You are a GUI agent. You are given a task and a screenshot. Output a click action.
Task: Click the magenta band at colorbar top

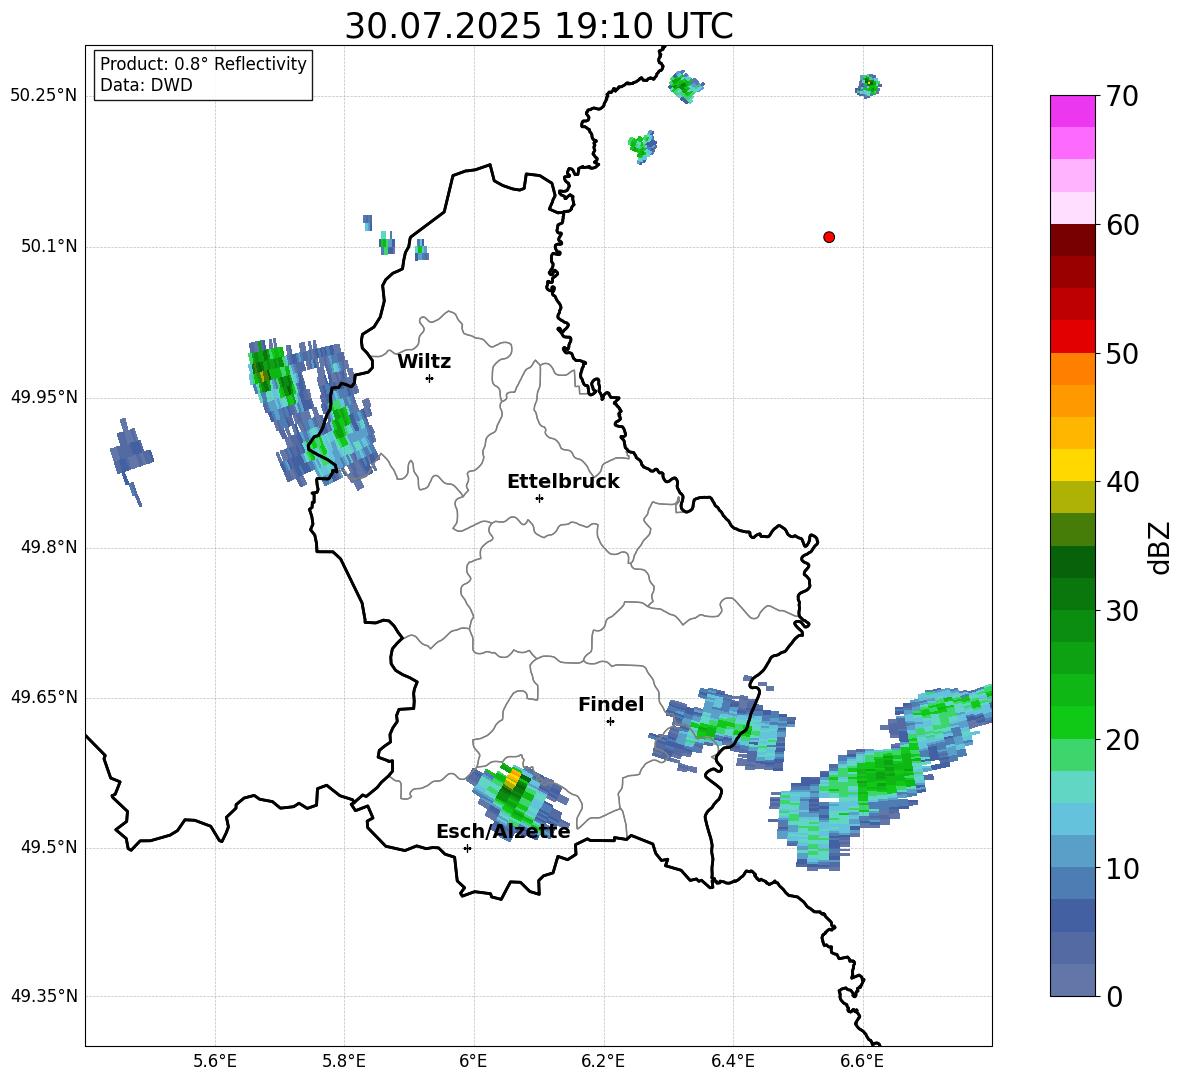pyautogui.click(x=1072, y=111)
